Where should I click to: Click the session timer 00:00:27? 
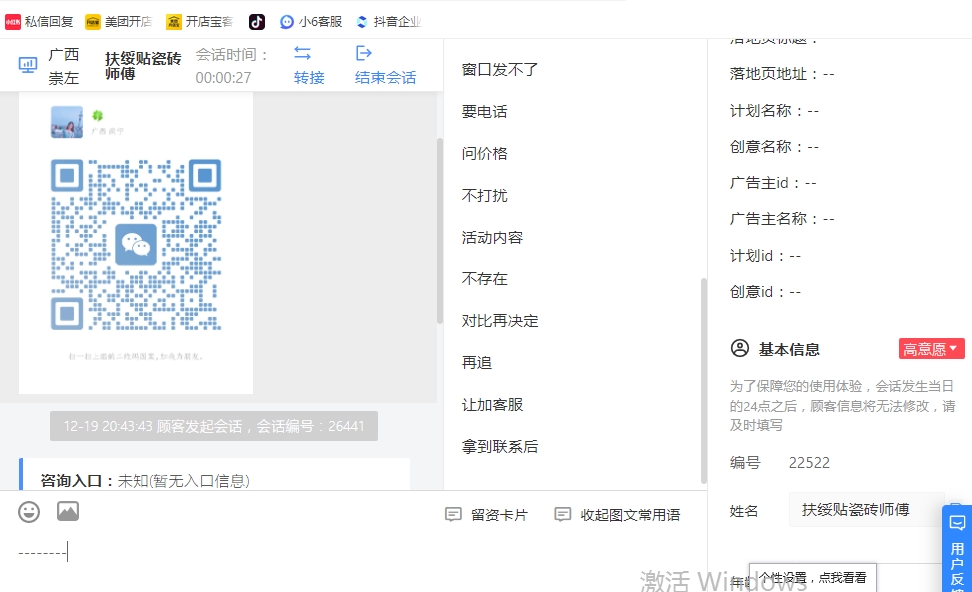tap(223, 78)
